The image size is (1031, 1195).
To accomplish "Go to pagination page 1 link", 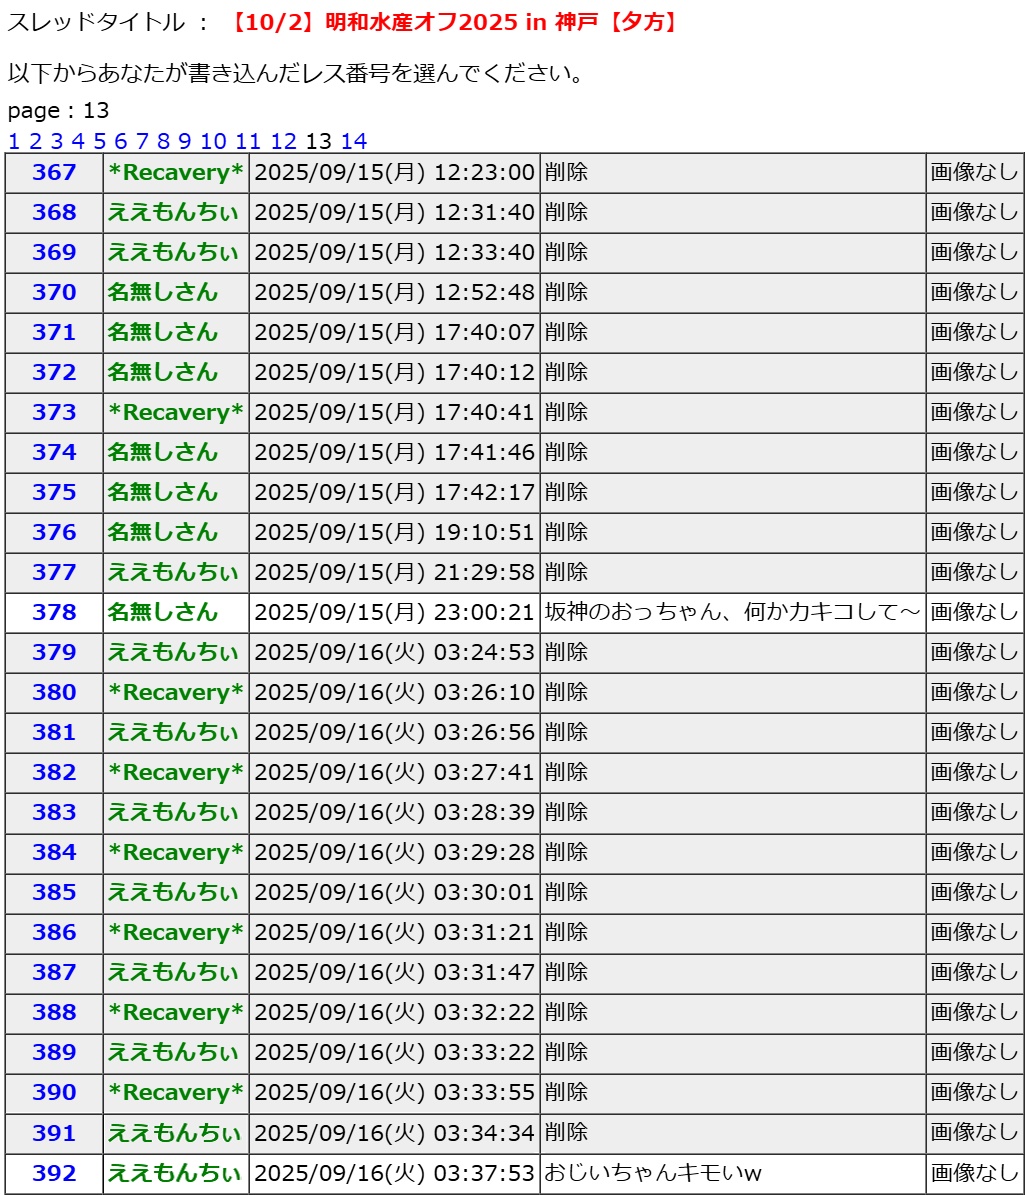I will 13,141.
